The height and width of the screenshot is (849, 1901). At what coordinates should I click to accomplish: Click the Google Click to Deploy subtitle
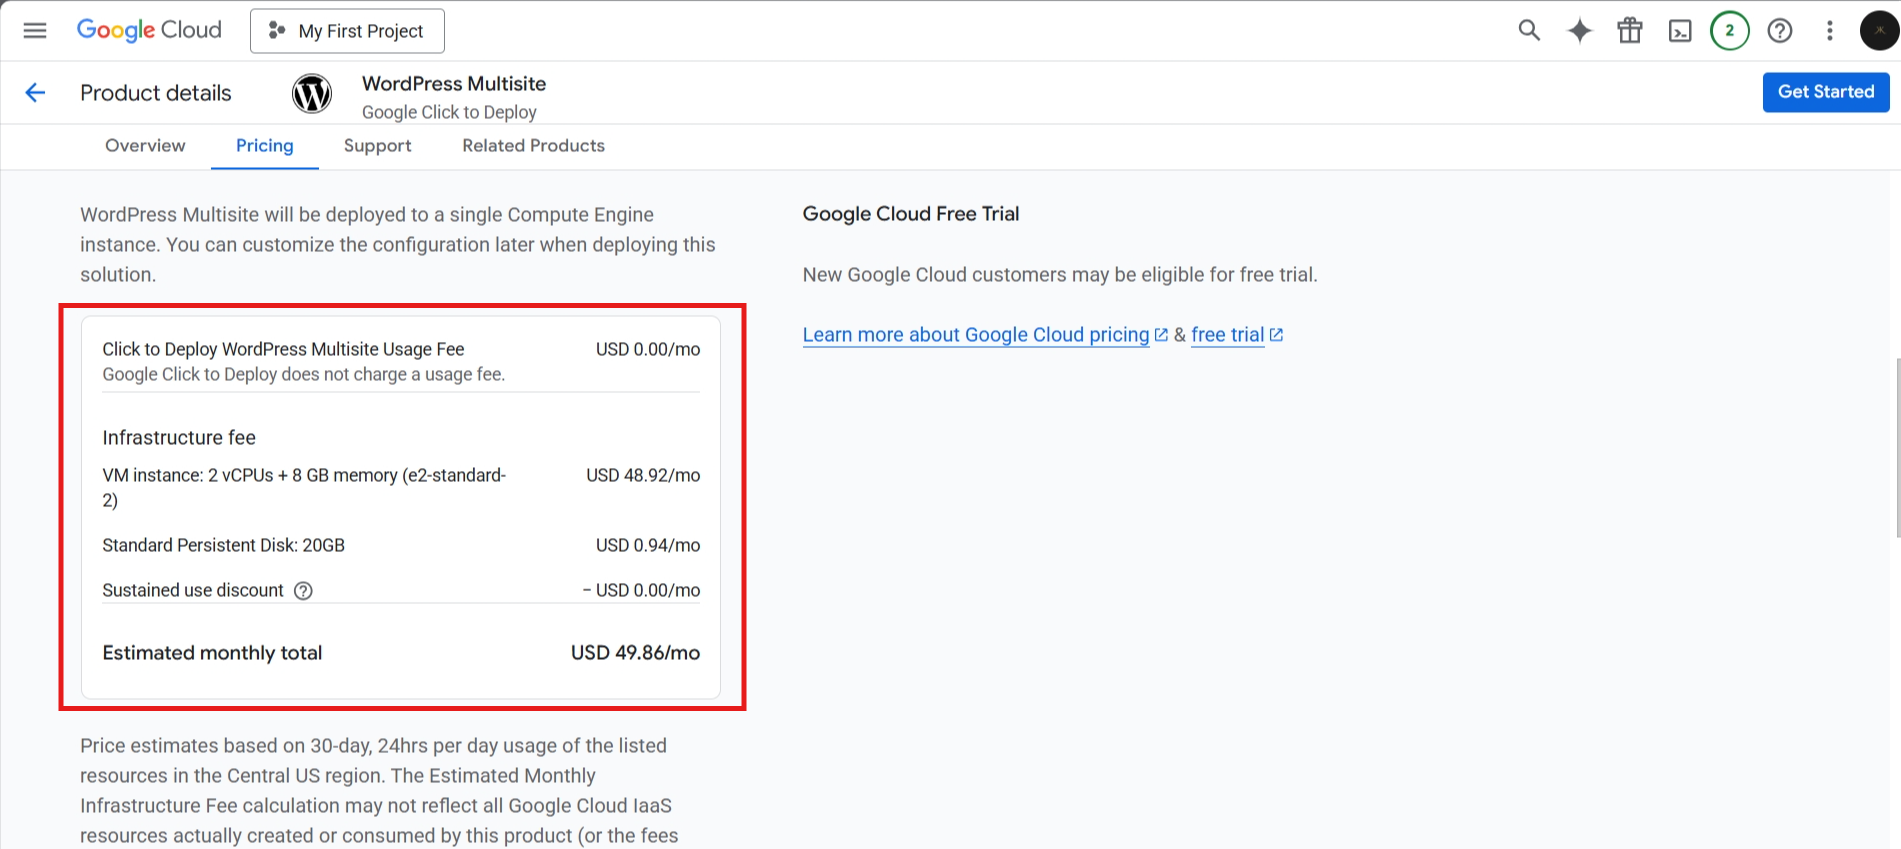pos(449,112)
